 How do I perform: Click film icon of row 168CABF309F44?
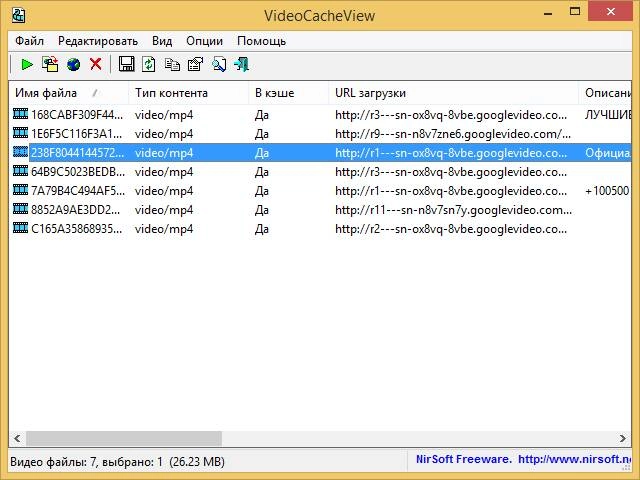coord(20,113)
